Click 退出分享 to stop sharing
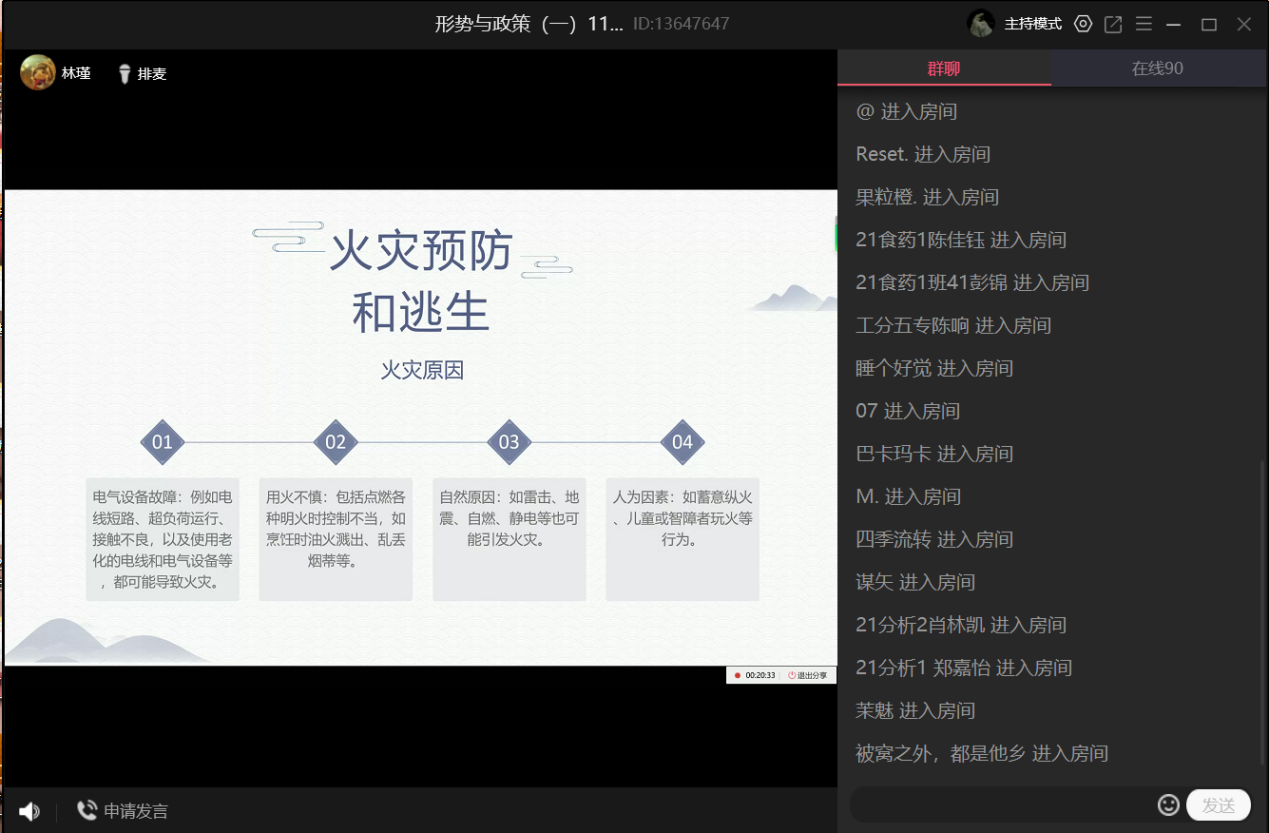The image size is (1269, 833). (808, 675)
